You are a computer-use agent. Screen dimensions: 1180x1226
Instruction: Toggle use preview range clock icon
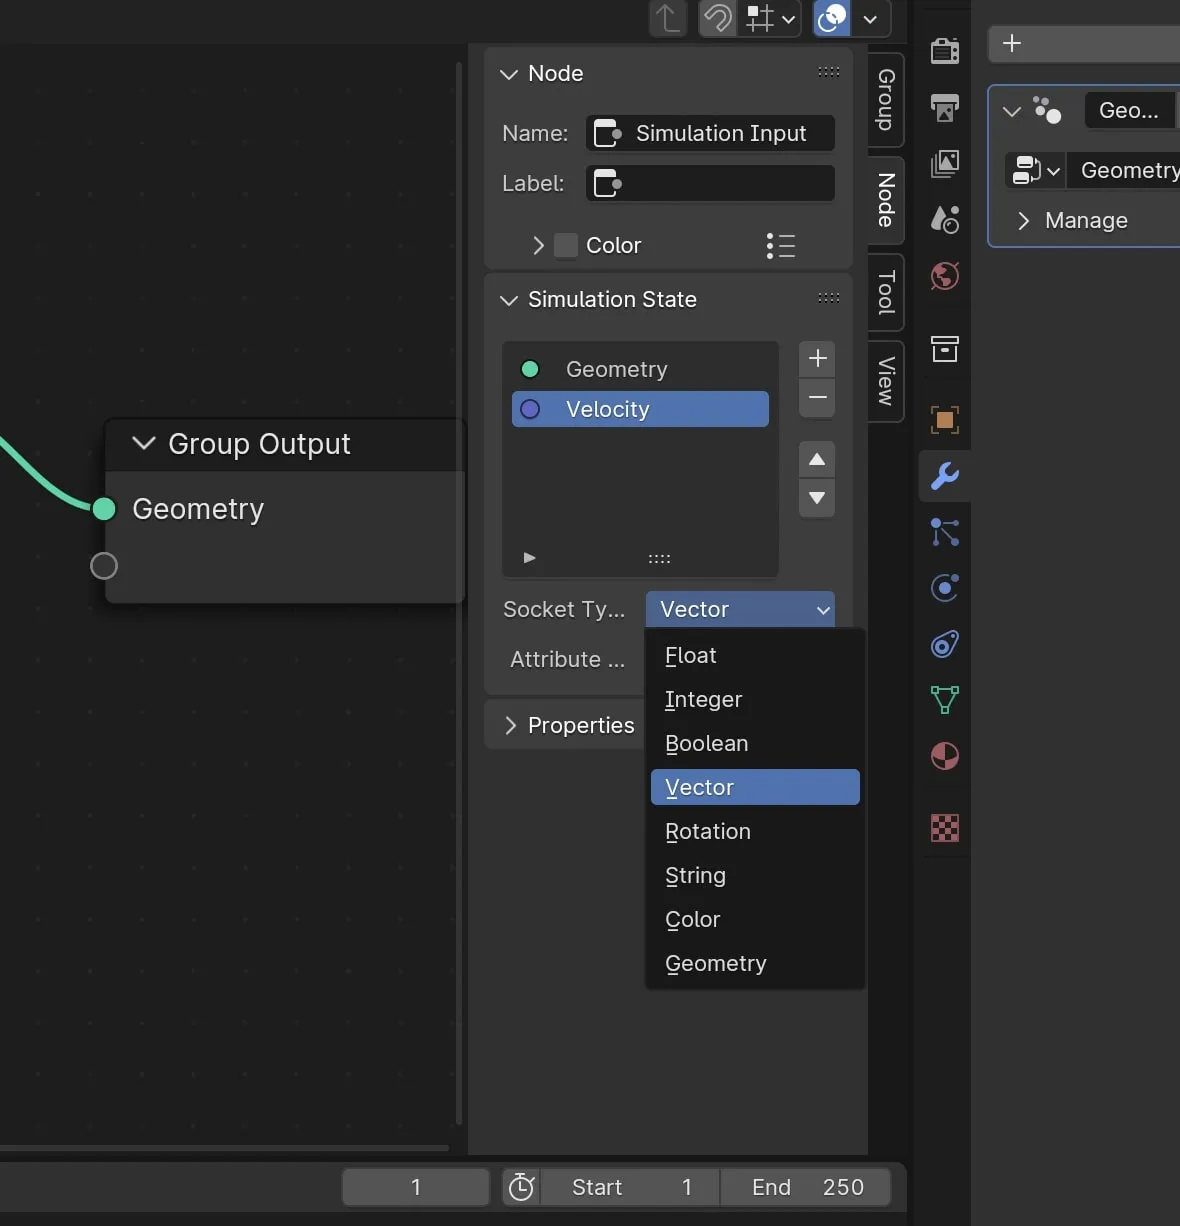521,1187
